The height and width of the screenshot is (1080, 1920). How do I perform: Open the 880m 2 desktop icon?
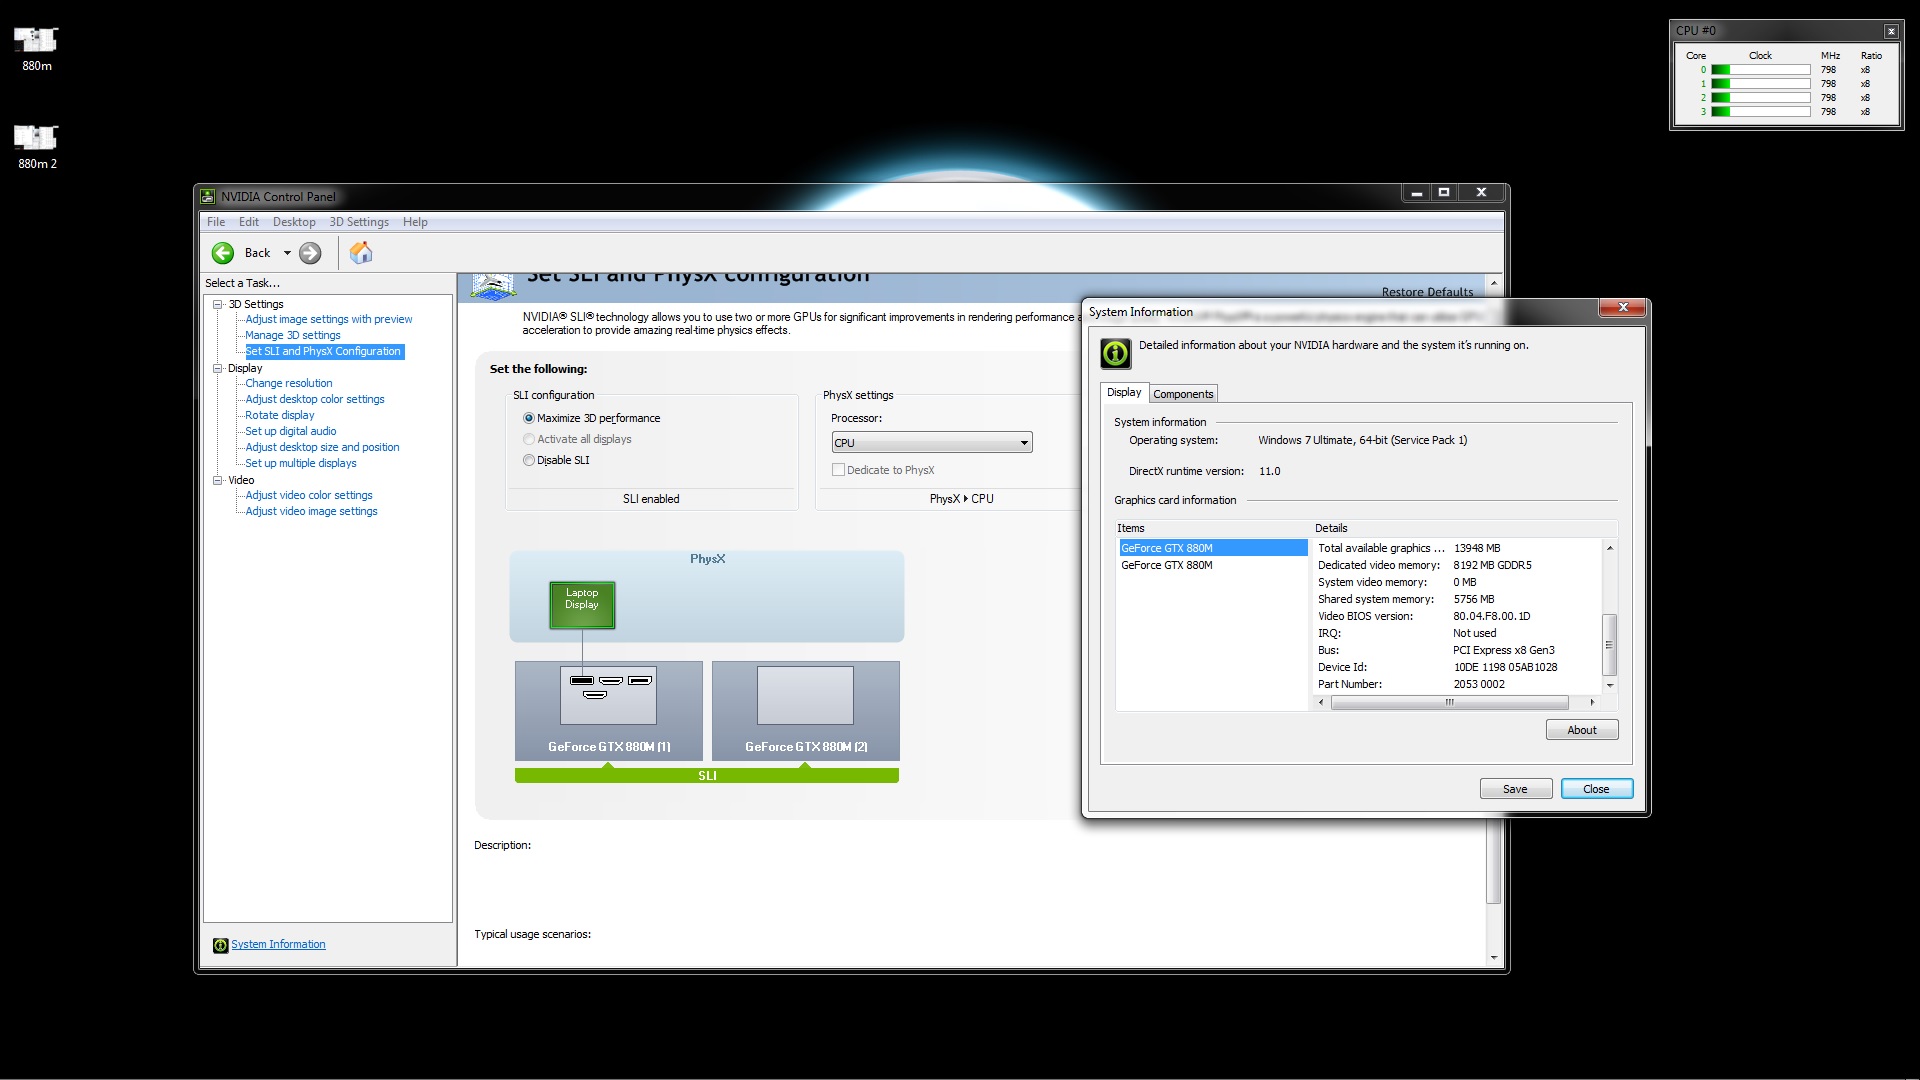[36, 146]
